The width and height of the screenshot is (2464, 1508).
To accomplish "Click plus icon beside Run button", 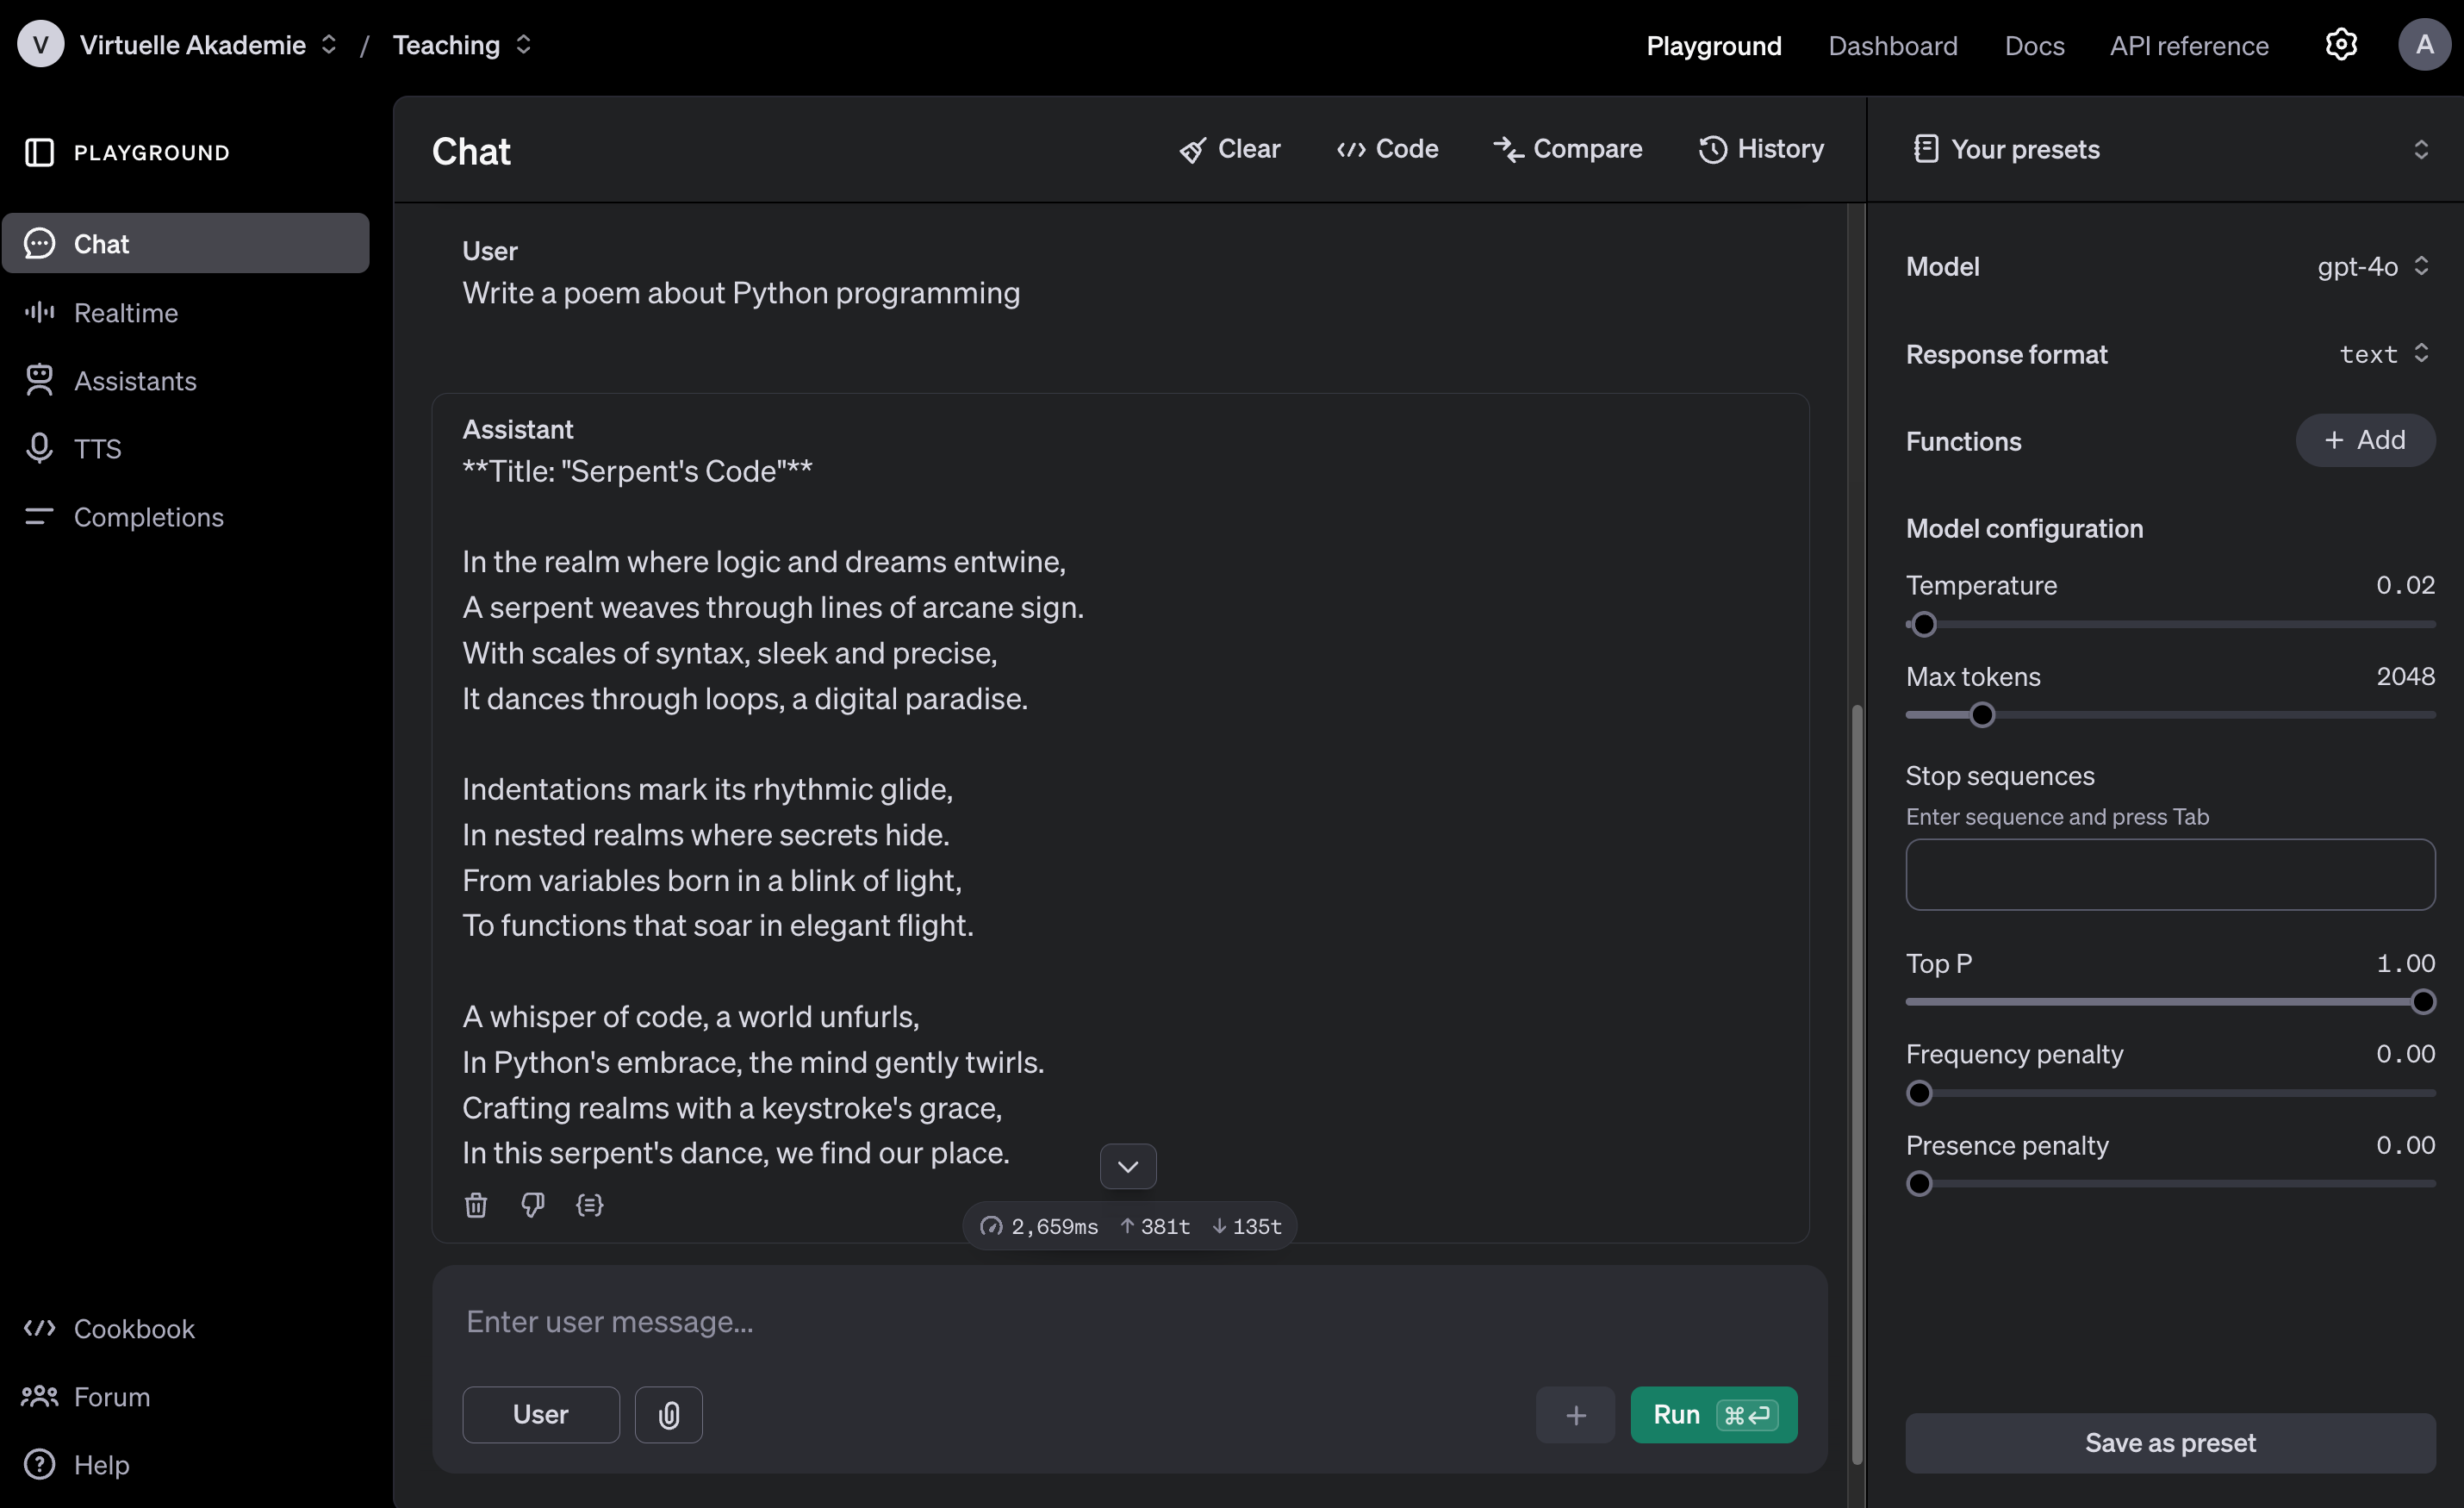I will point(1575,1415).
